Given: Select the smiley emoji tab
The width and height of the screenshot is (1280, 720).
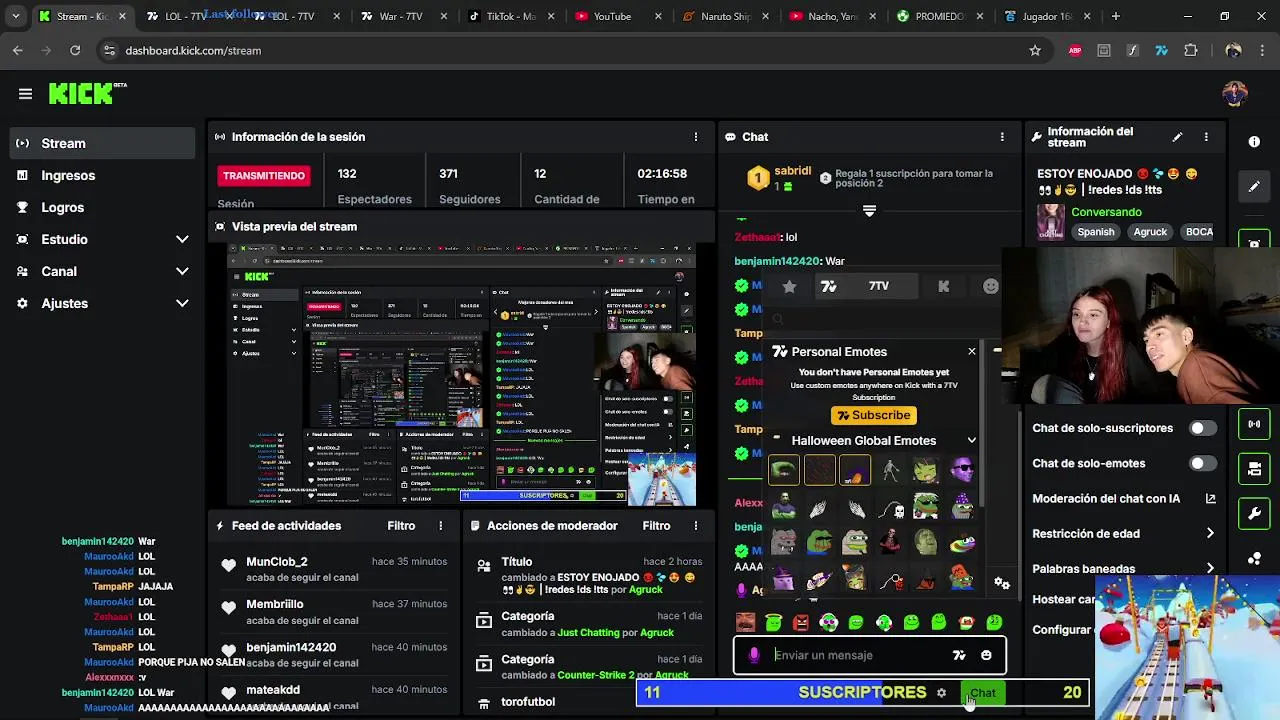Looking at the screenshot, I should point(990,287).
